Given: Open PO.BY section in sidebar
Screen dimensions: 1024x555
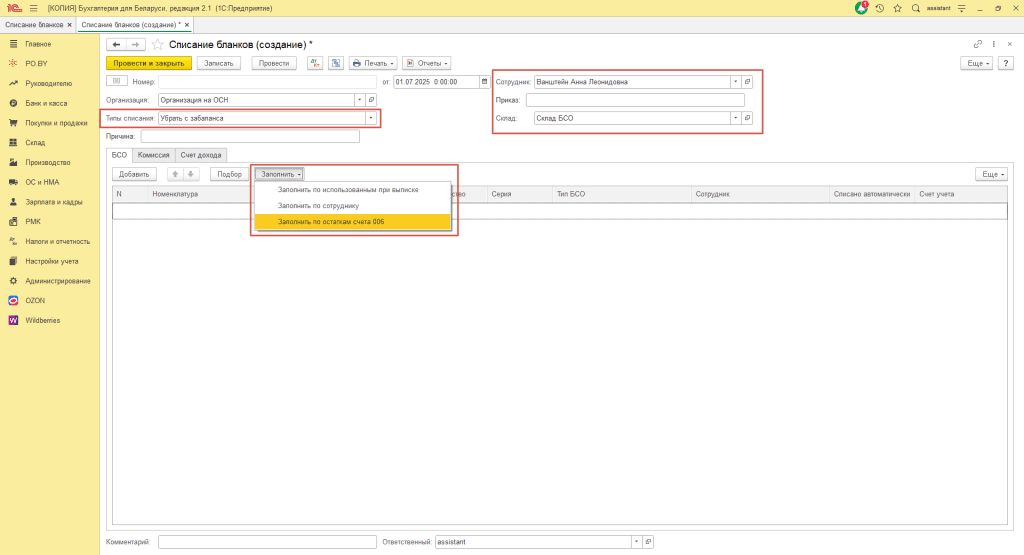Looking at the screenshot, I should [37, 63].
